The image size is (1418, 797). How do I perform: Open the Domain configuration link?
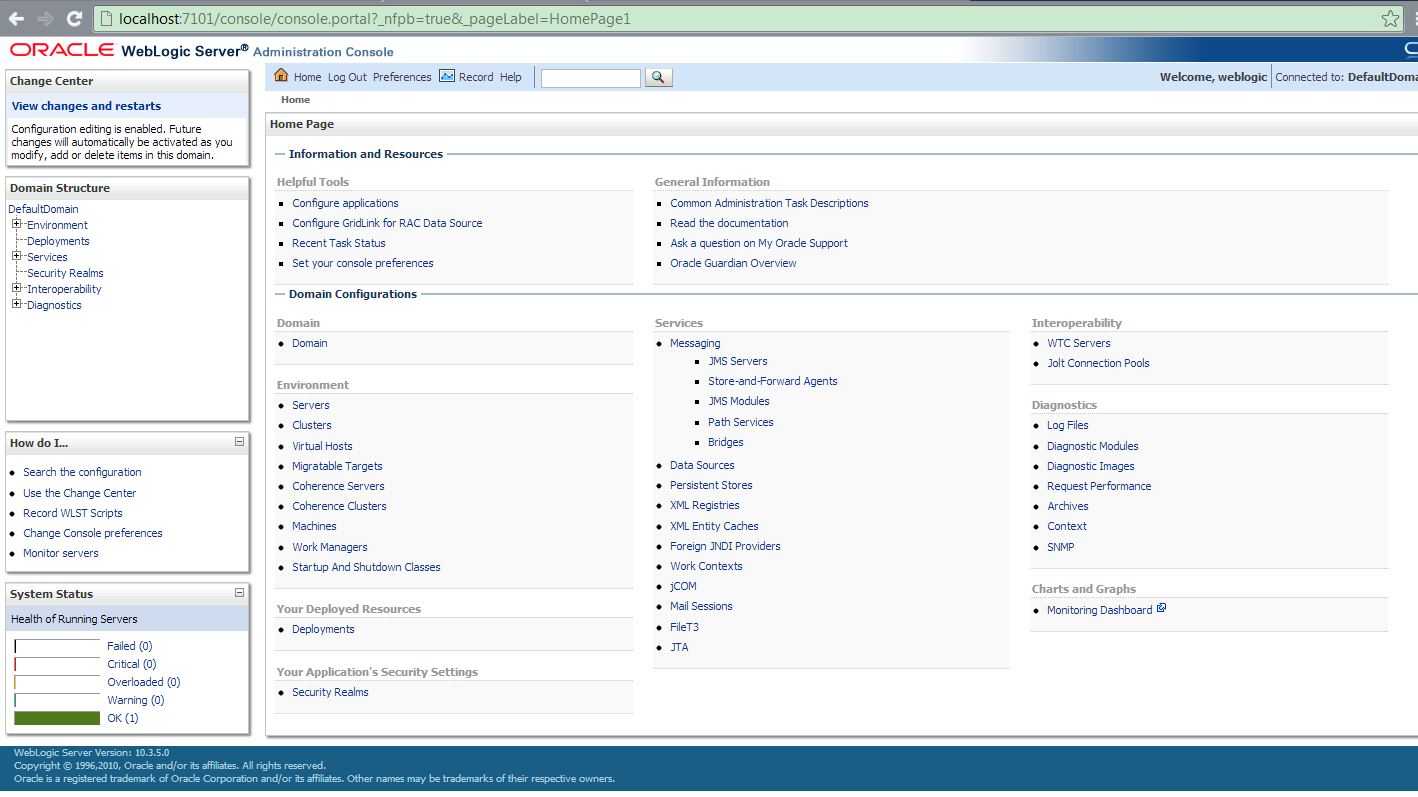pos(310,343)
